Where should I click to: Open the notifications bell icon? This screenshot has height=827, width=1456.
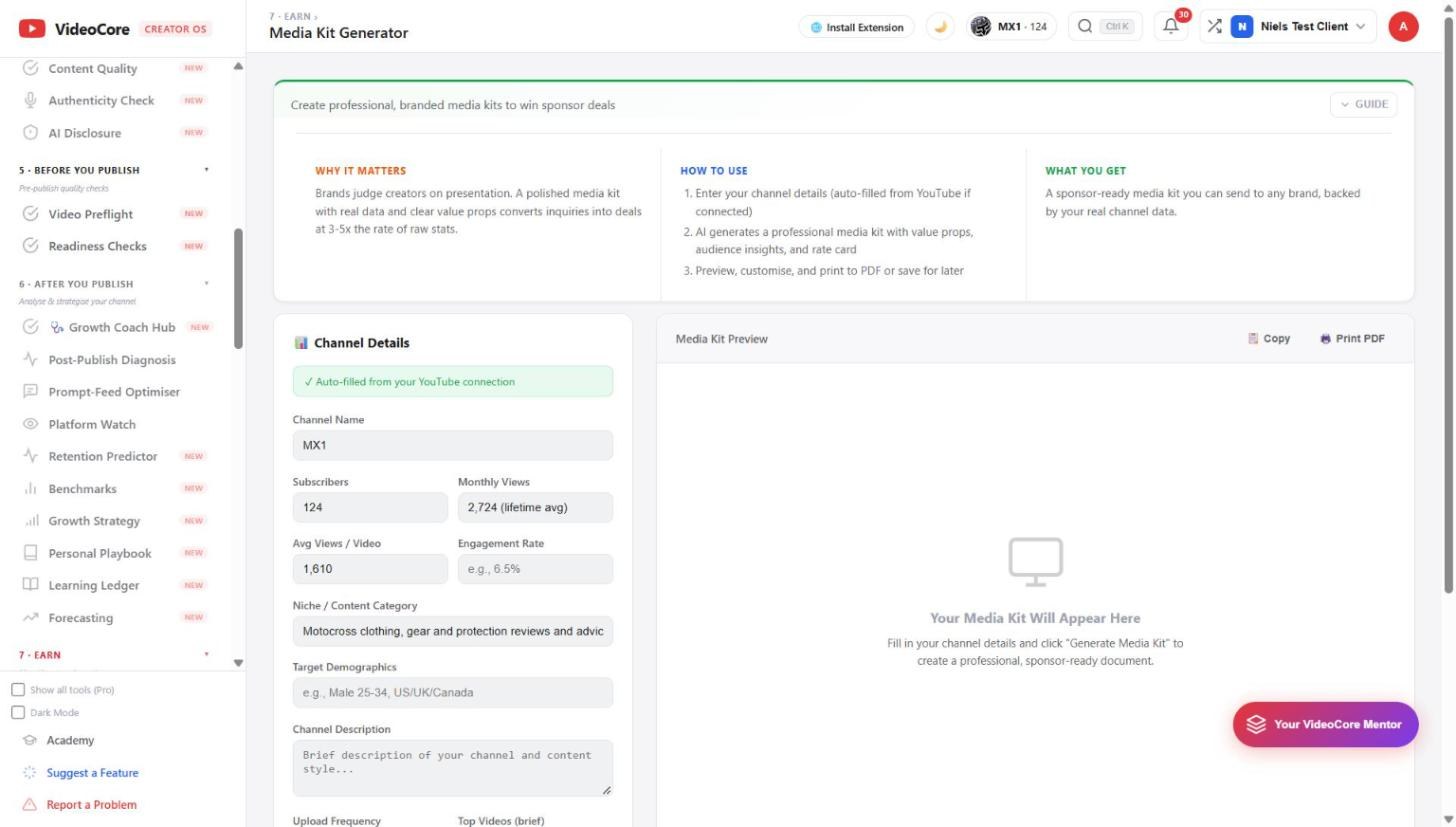click(x=1171, y=27)
